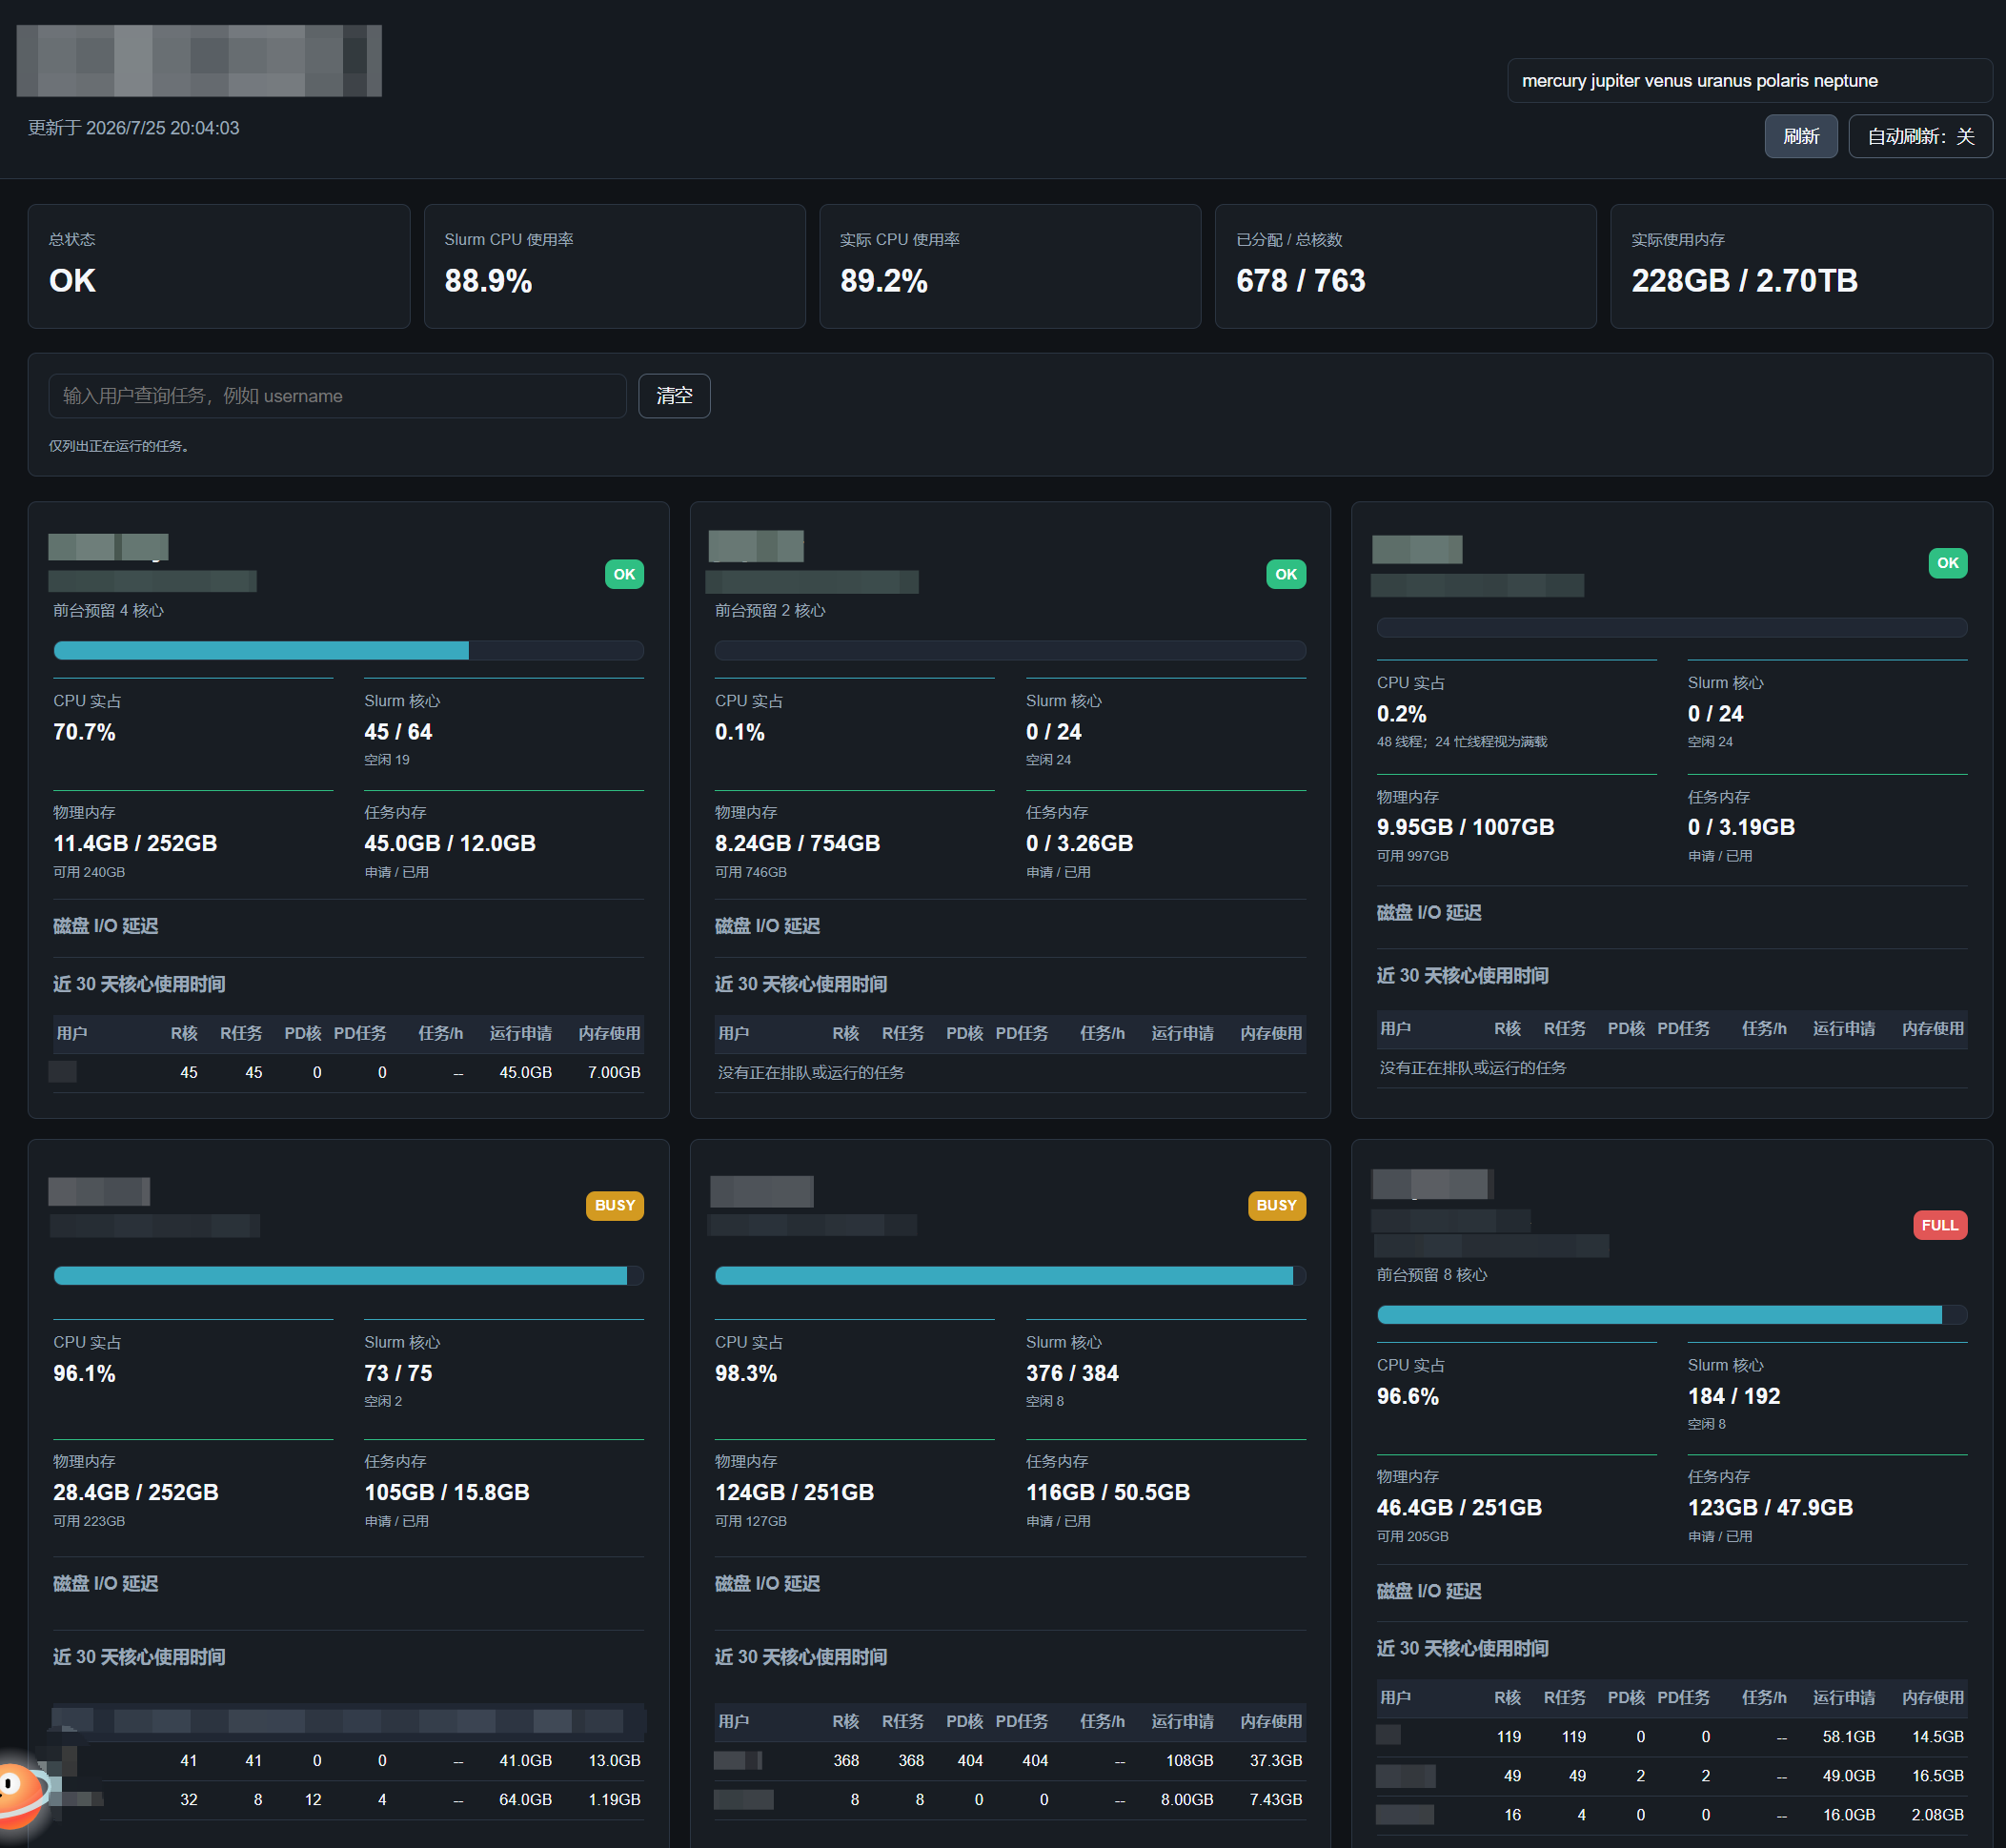
Task: Click the 清空 clear button
Action: [x=674, y=396]
